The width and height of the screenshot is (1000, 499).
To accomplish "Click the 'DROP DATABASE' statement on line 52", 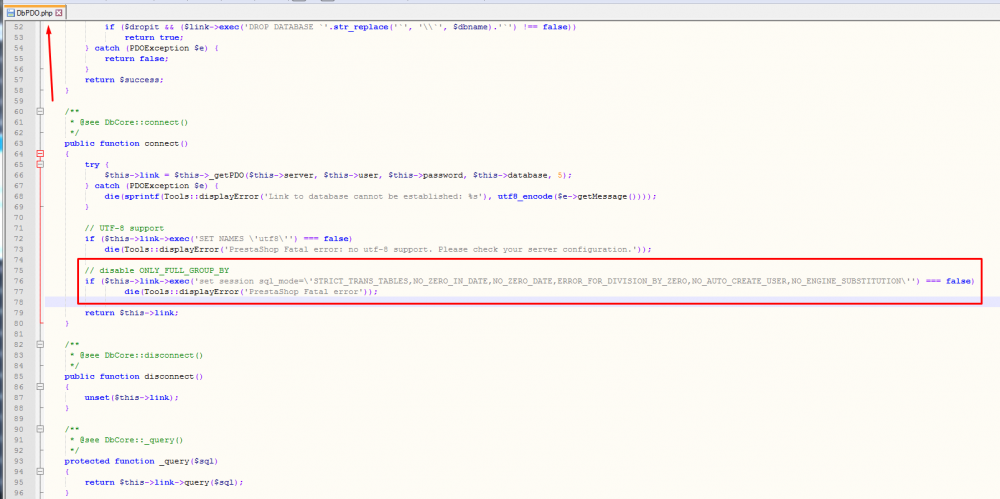I will click(x=341, y=27).
